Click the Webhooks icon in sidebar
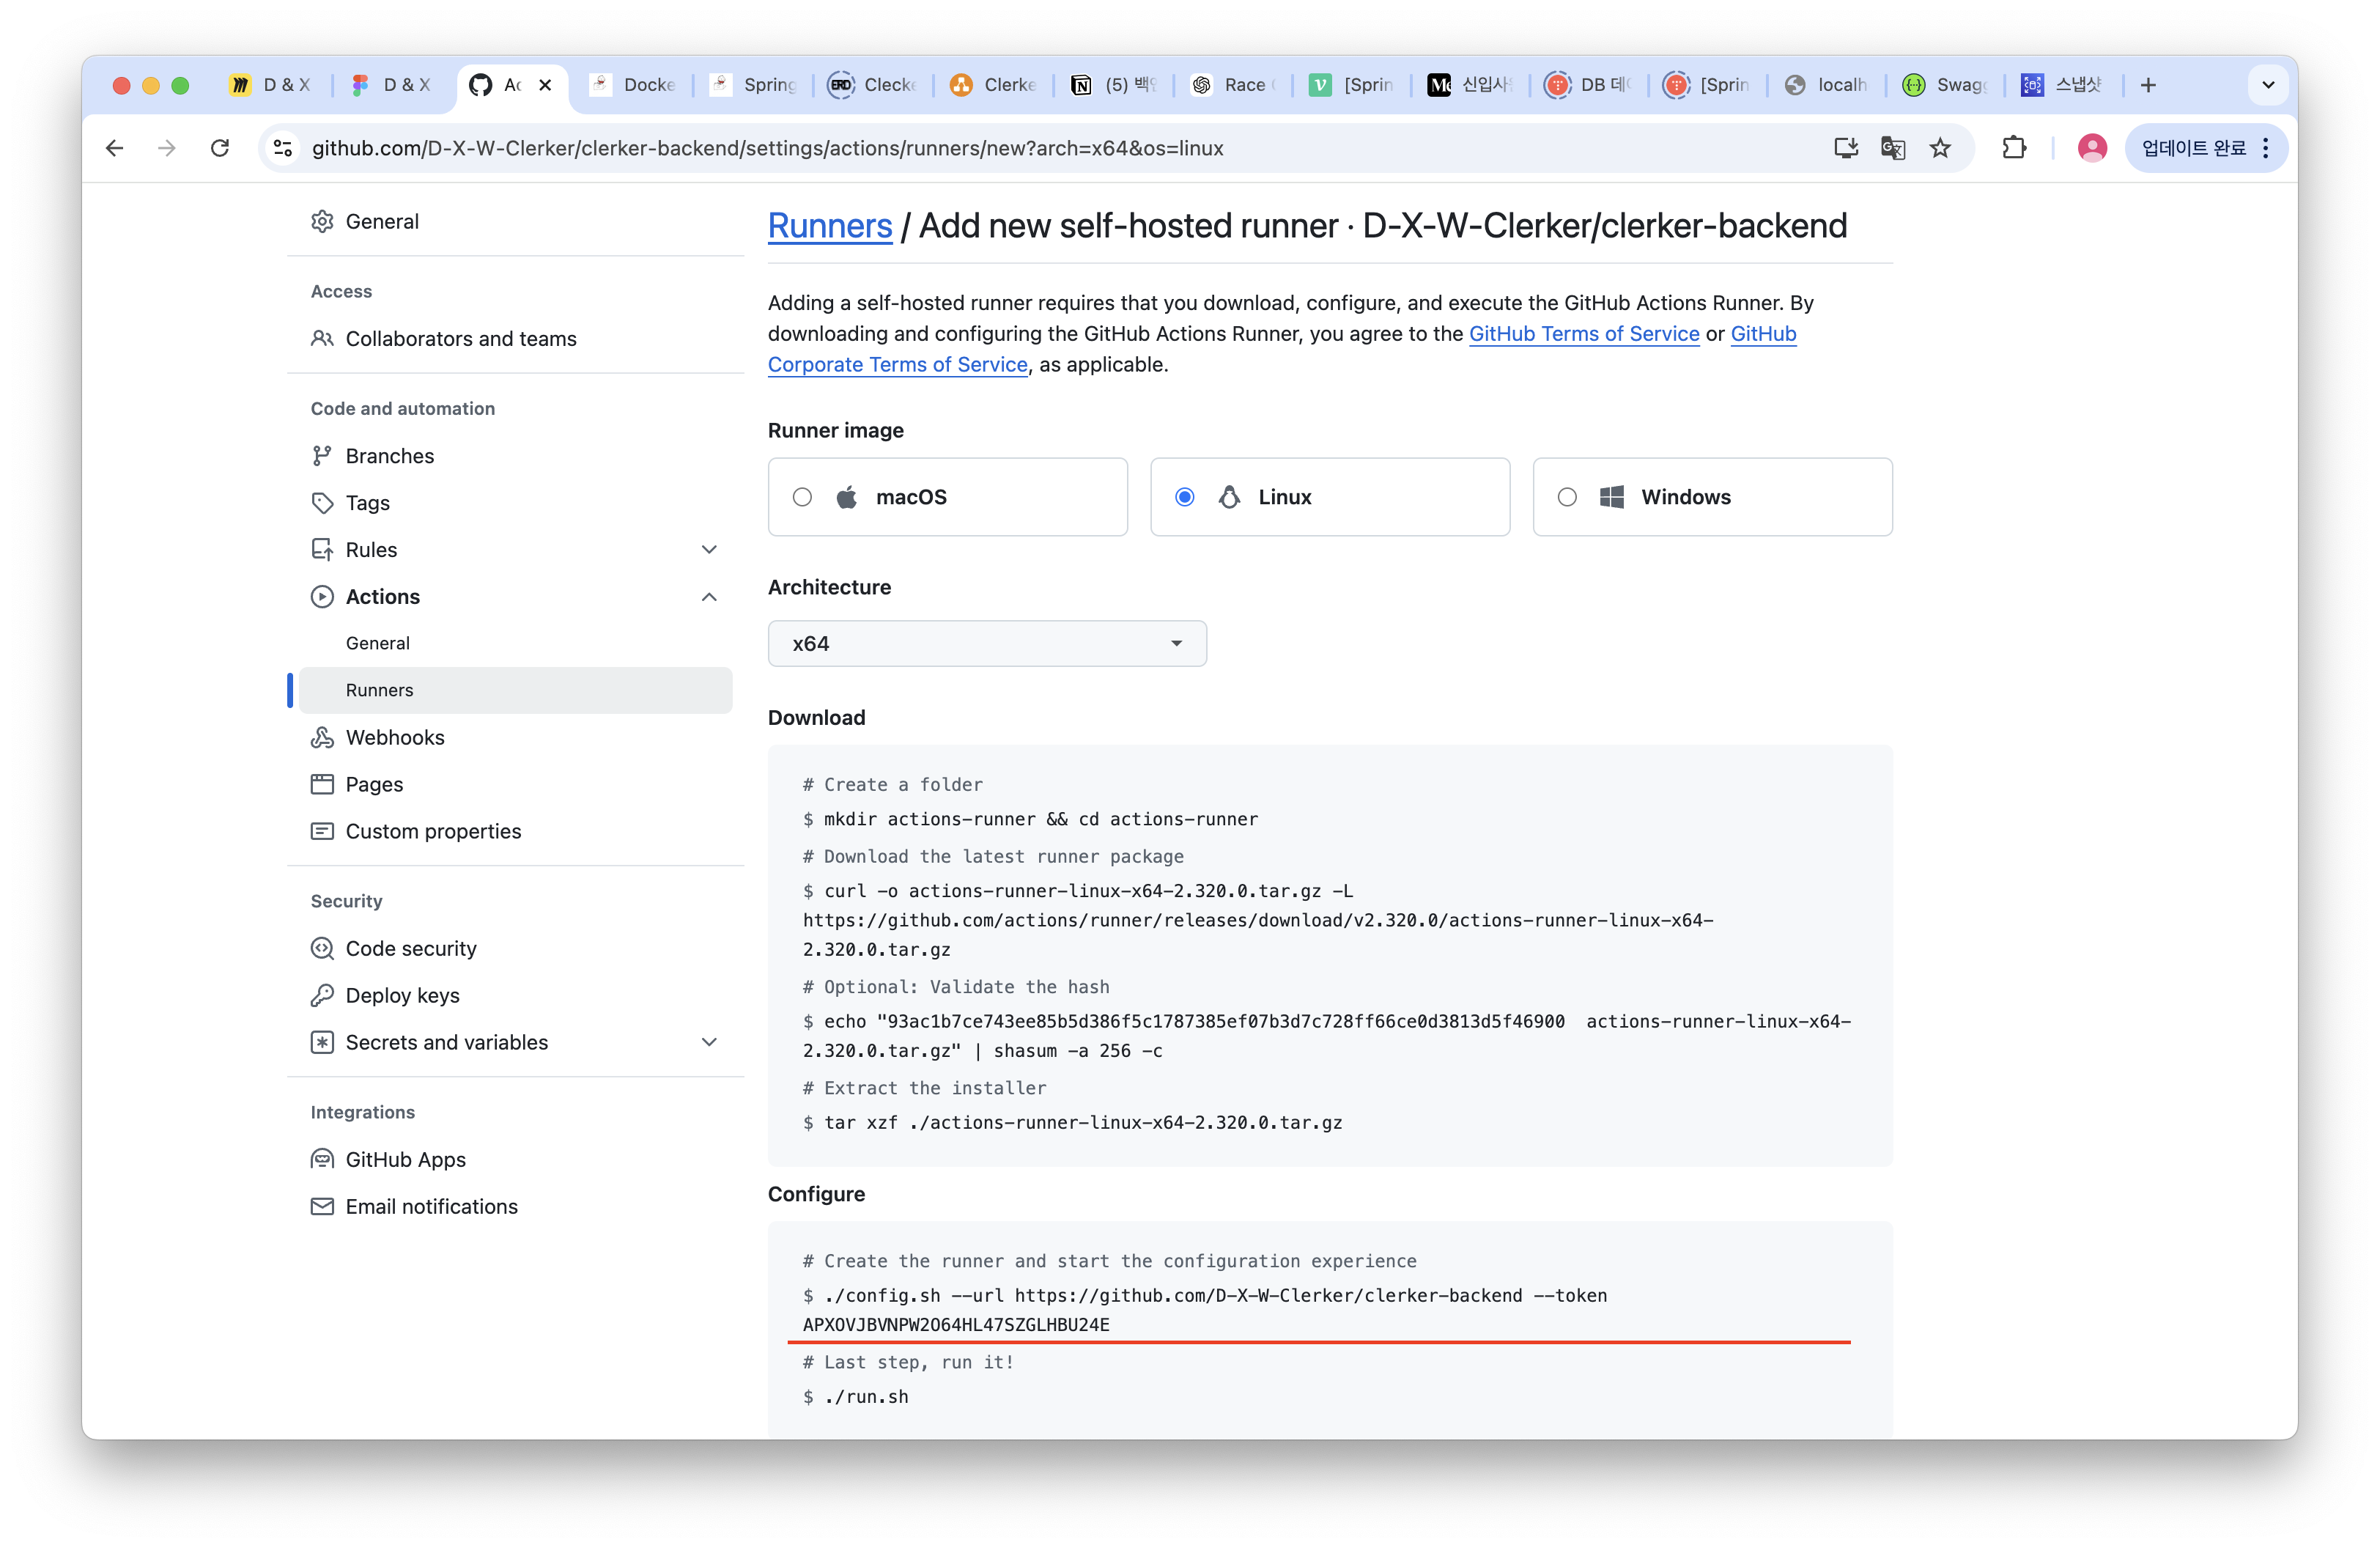The height and width of the screenshot is (1548, 2380). (322, 738)
